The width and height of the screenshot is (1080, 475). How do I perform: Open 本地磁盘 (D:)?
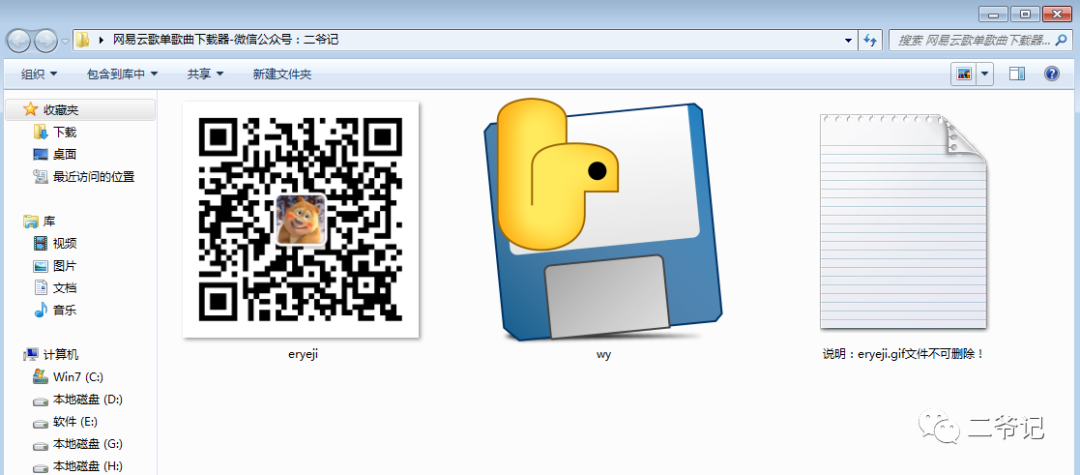[87, 399]
